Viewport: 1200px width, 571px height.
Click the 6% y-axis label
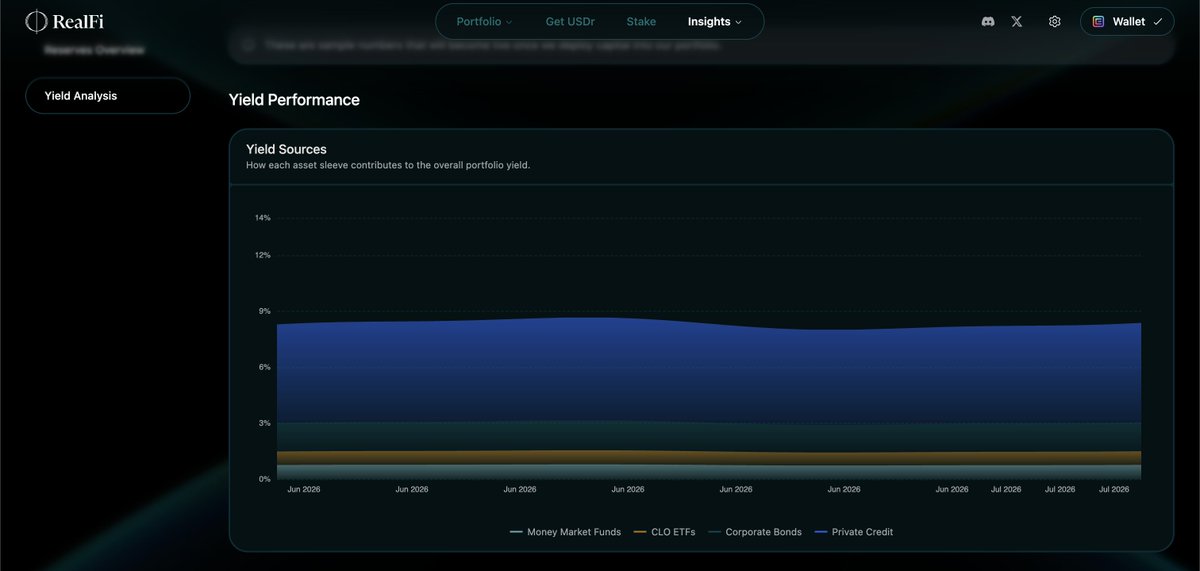(x=264, y=367)
